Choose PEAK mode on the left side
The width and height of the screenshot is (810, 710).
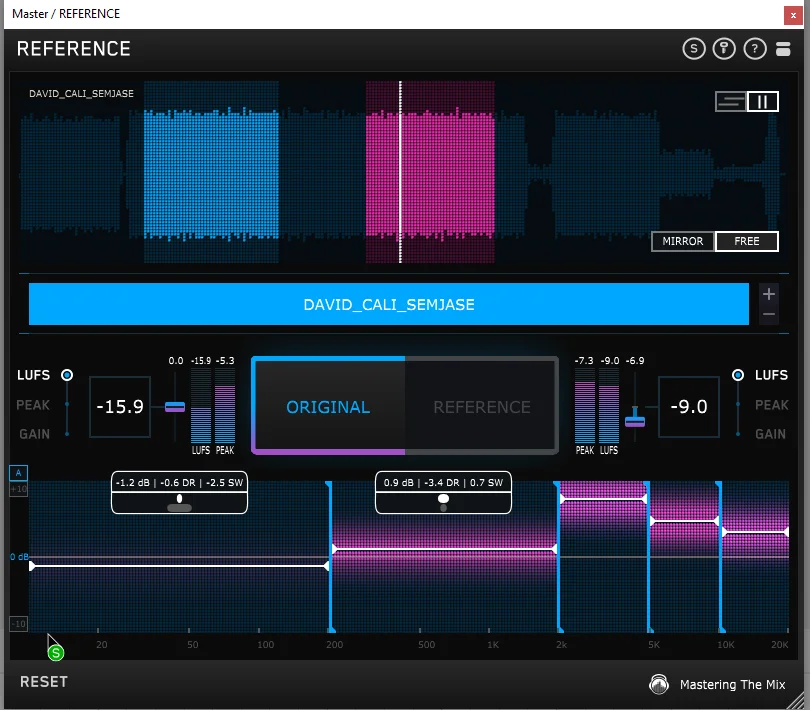[33, 405]
